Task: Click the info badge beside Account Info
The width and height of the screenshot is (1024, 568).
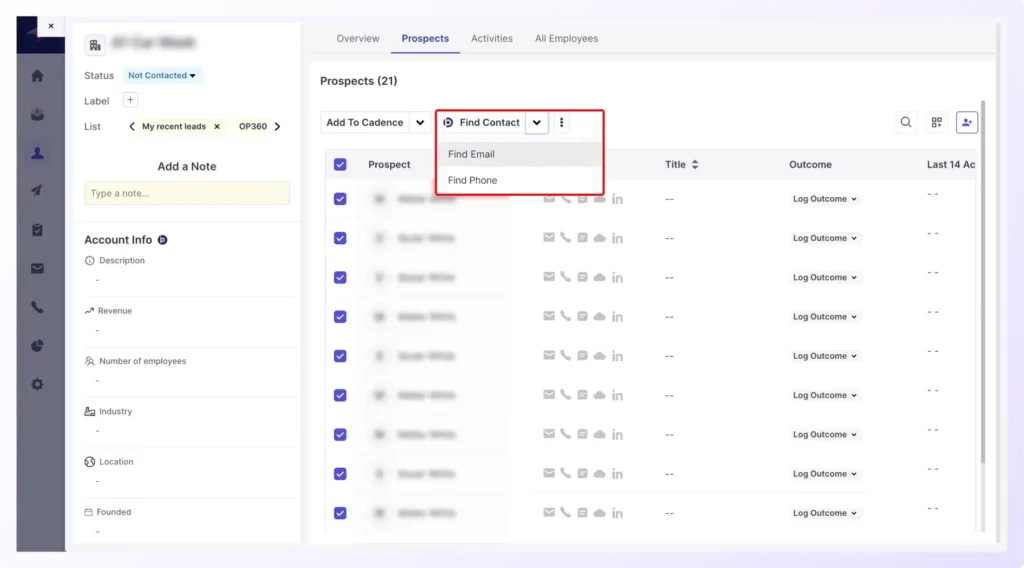Action: 163,240
